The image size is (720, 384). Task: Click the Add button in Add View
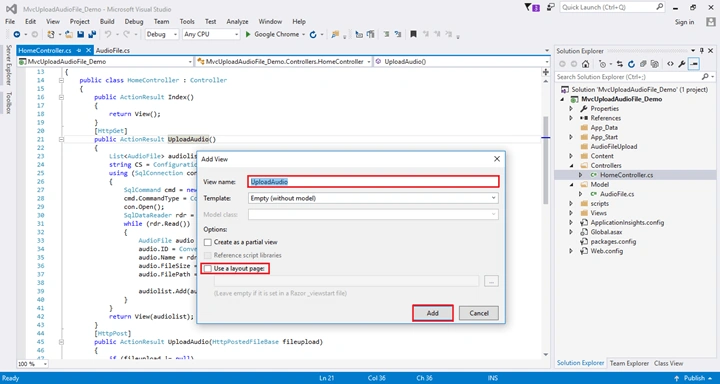pyautogui.click(x=433, y=313)
